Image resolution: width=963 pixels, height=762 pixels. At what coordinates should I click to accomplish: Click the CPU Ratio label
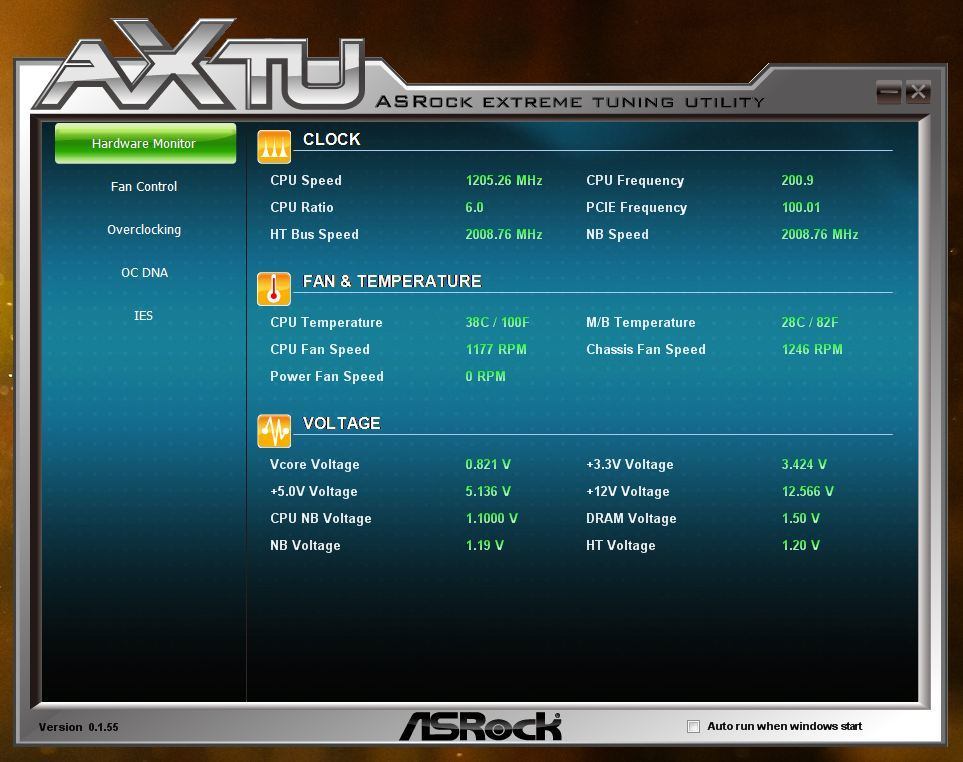(x=302, y=208)
